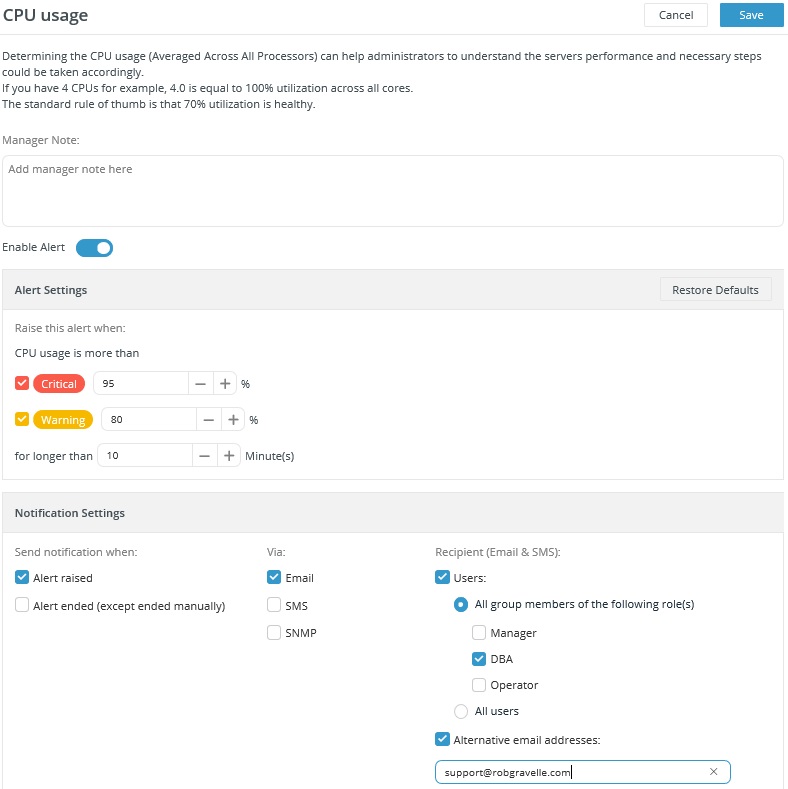788x789 pixels.
Task: Select the All users radio option
Action: [460, 711]
